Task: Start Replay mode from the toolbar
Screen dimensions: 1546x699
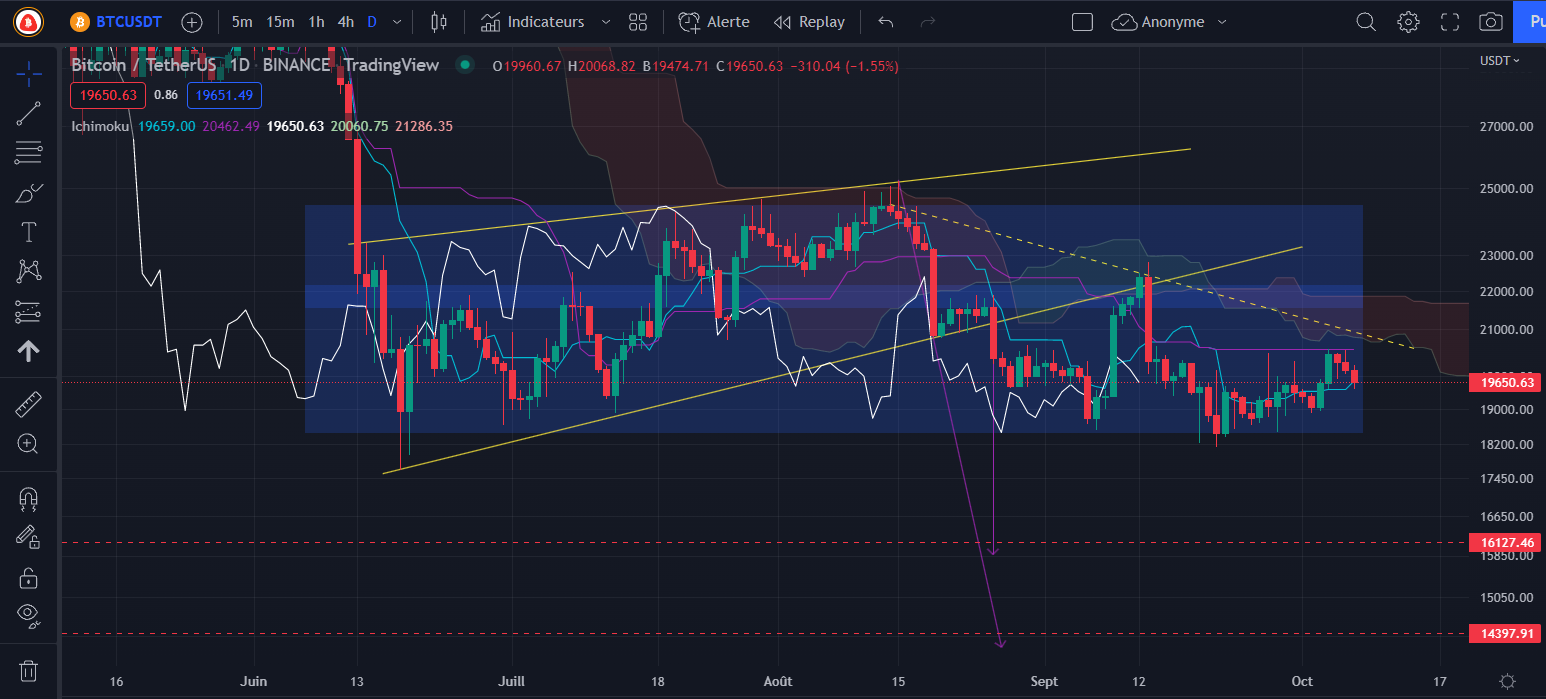Action: 809,21
